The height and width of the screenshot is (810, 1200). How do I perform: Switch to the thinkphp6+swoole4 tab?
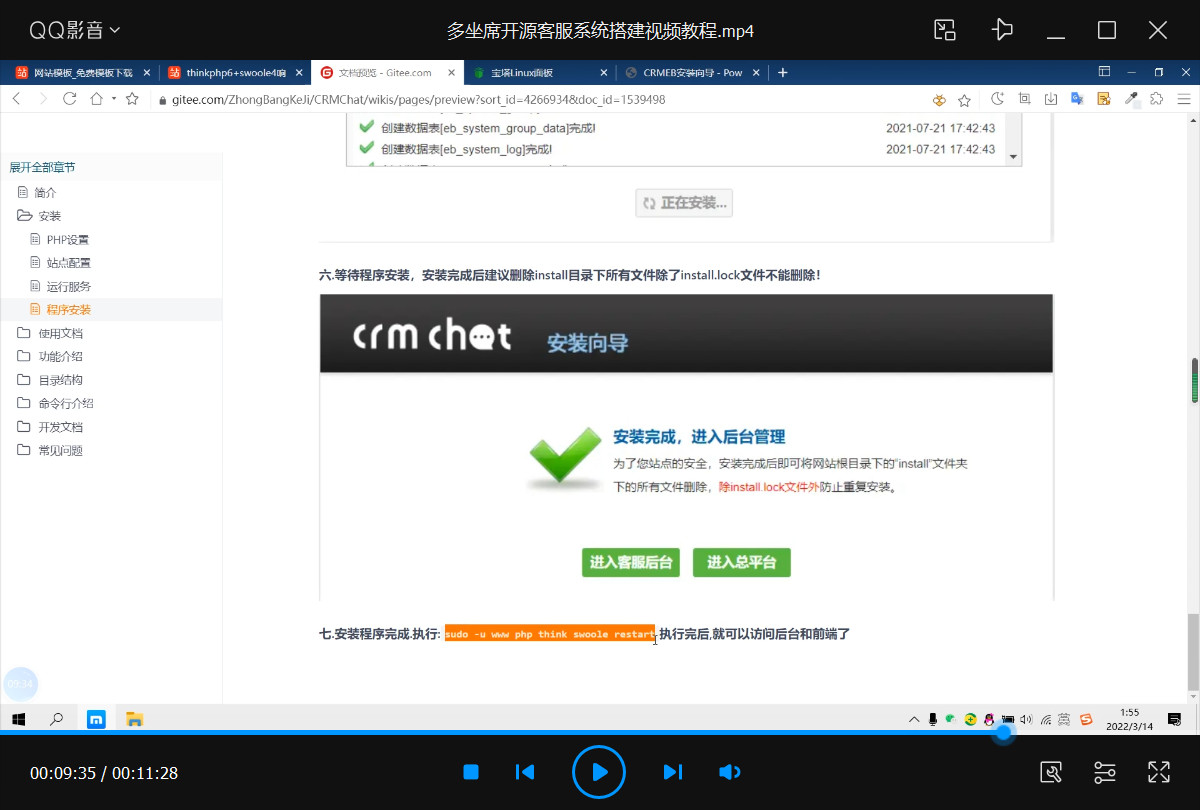(x=234, y=73)
